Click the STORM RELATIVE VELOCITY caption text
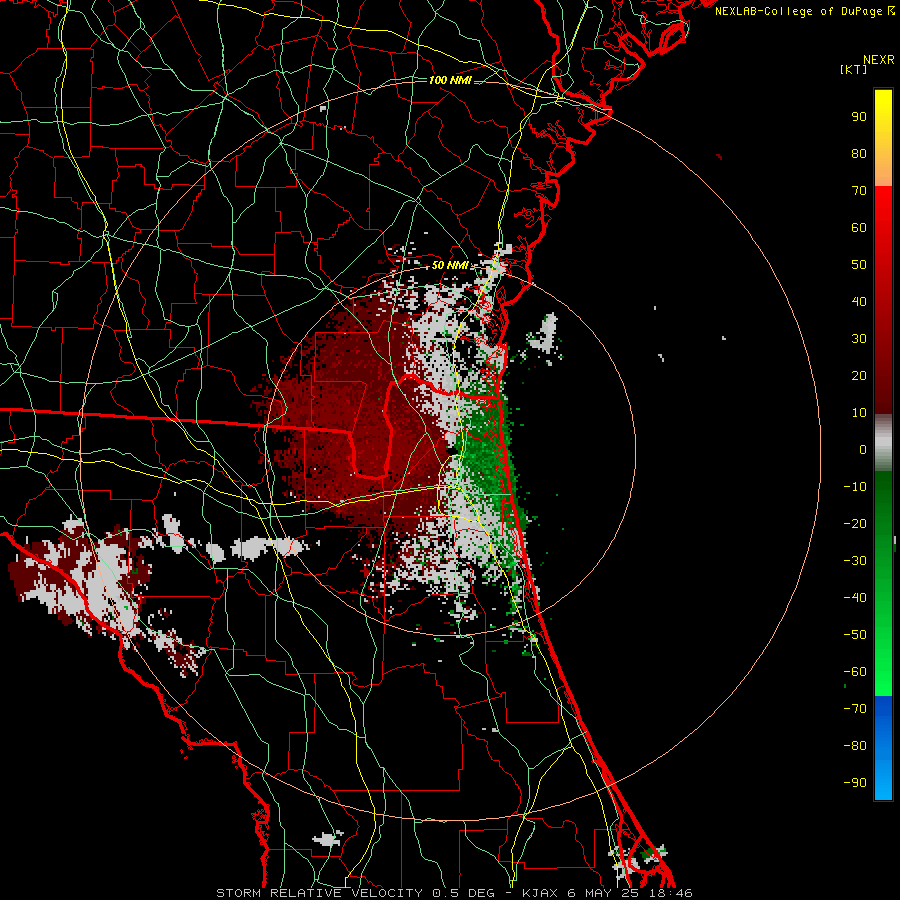 click(x=319, y=893)
